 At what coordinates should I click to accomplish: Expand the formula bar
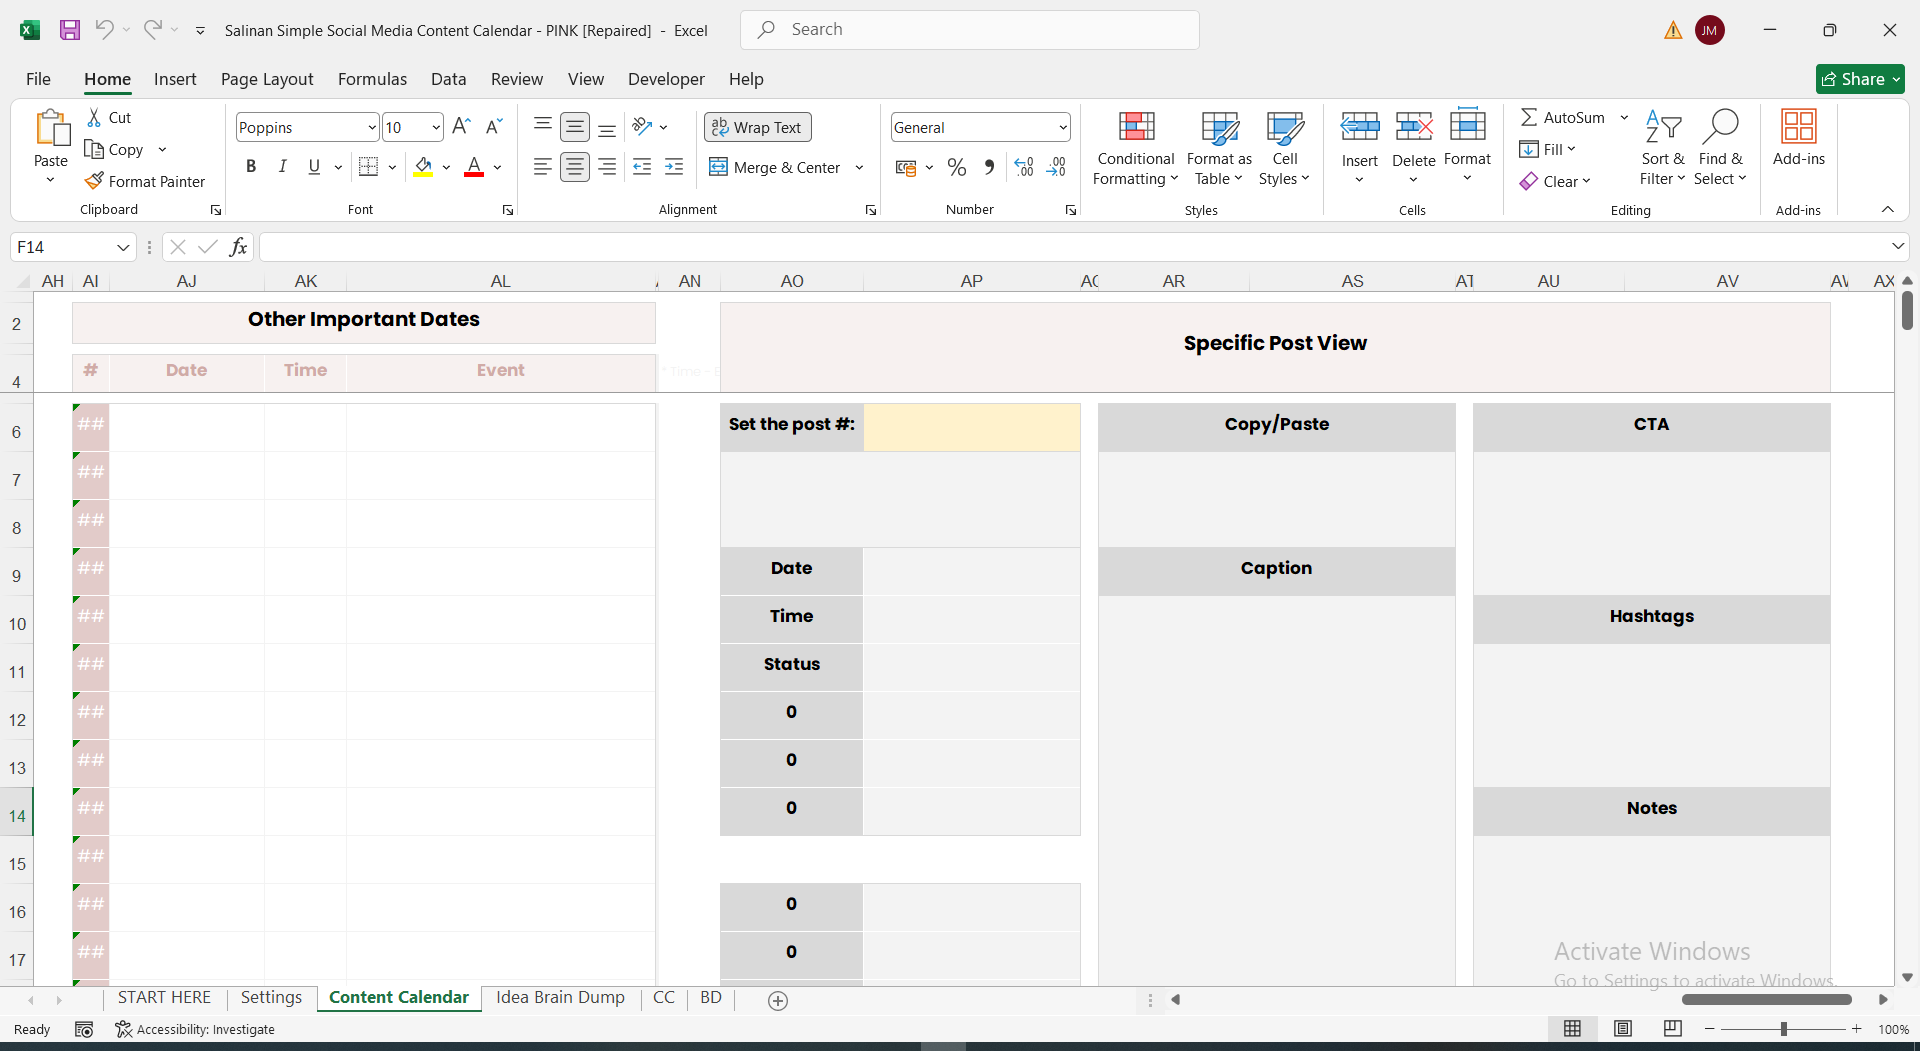click(x=1897, y=247)
